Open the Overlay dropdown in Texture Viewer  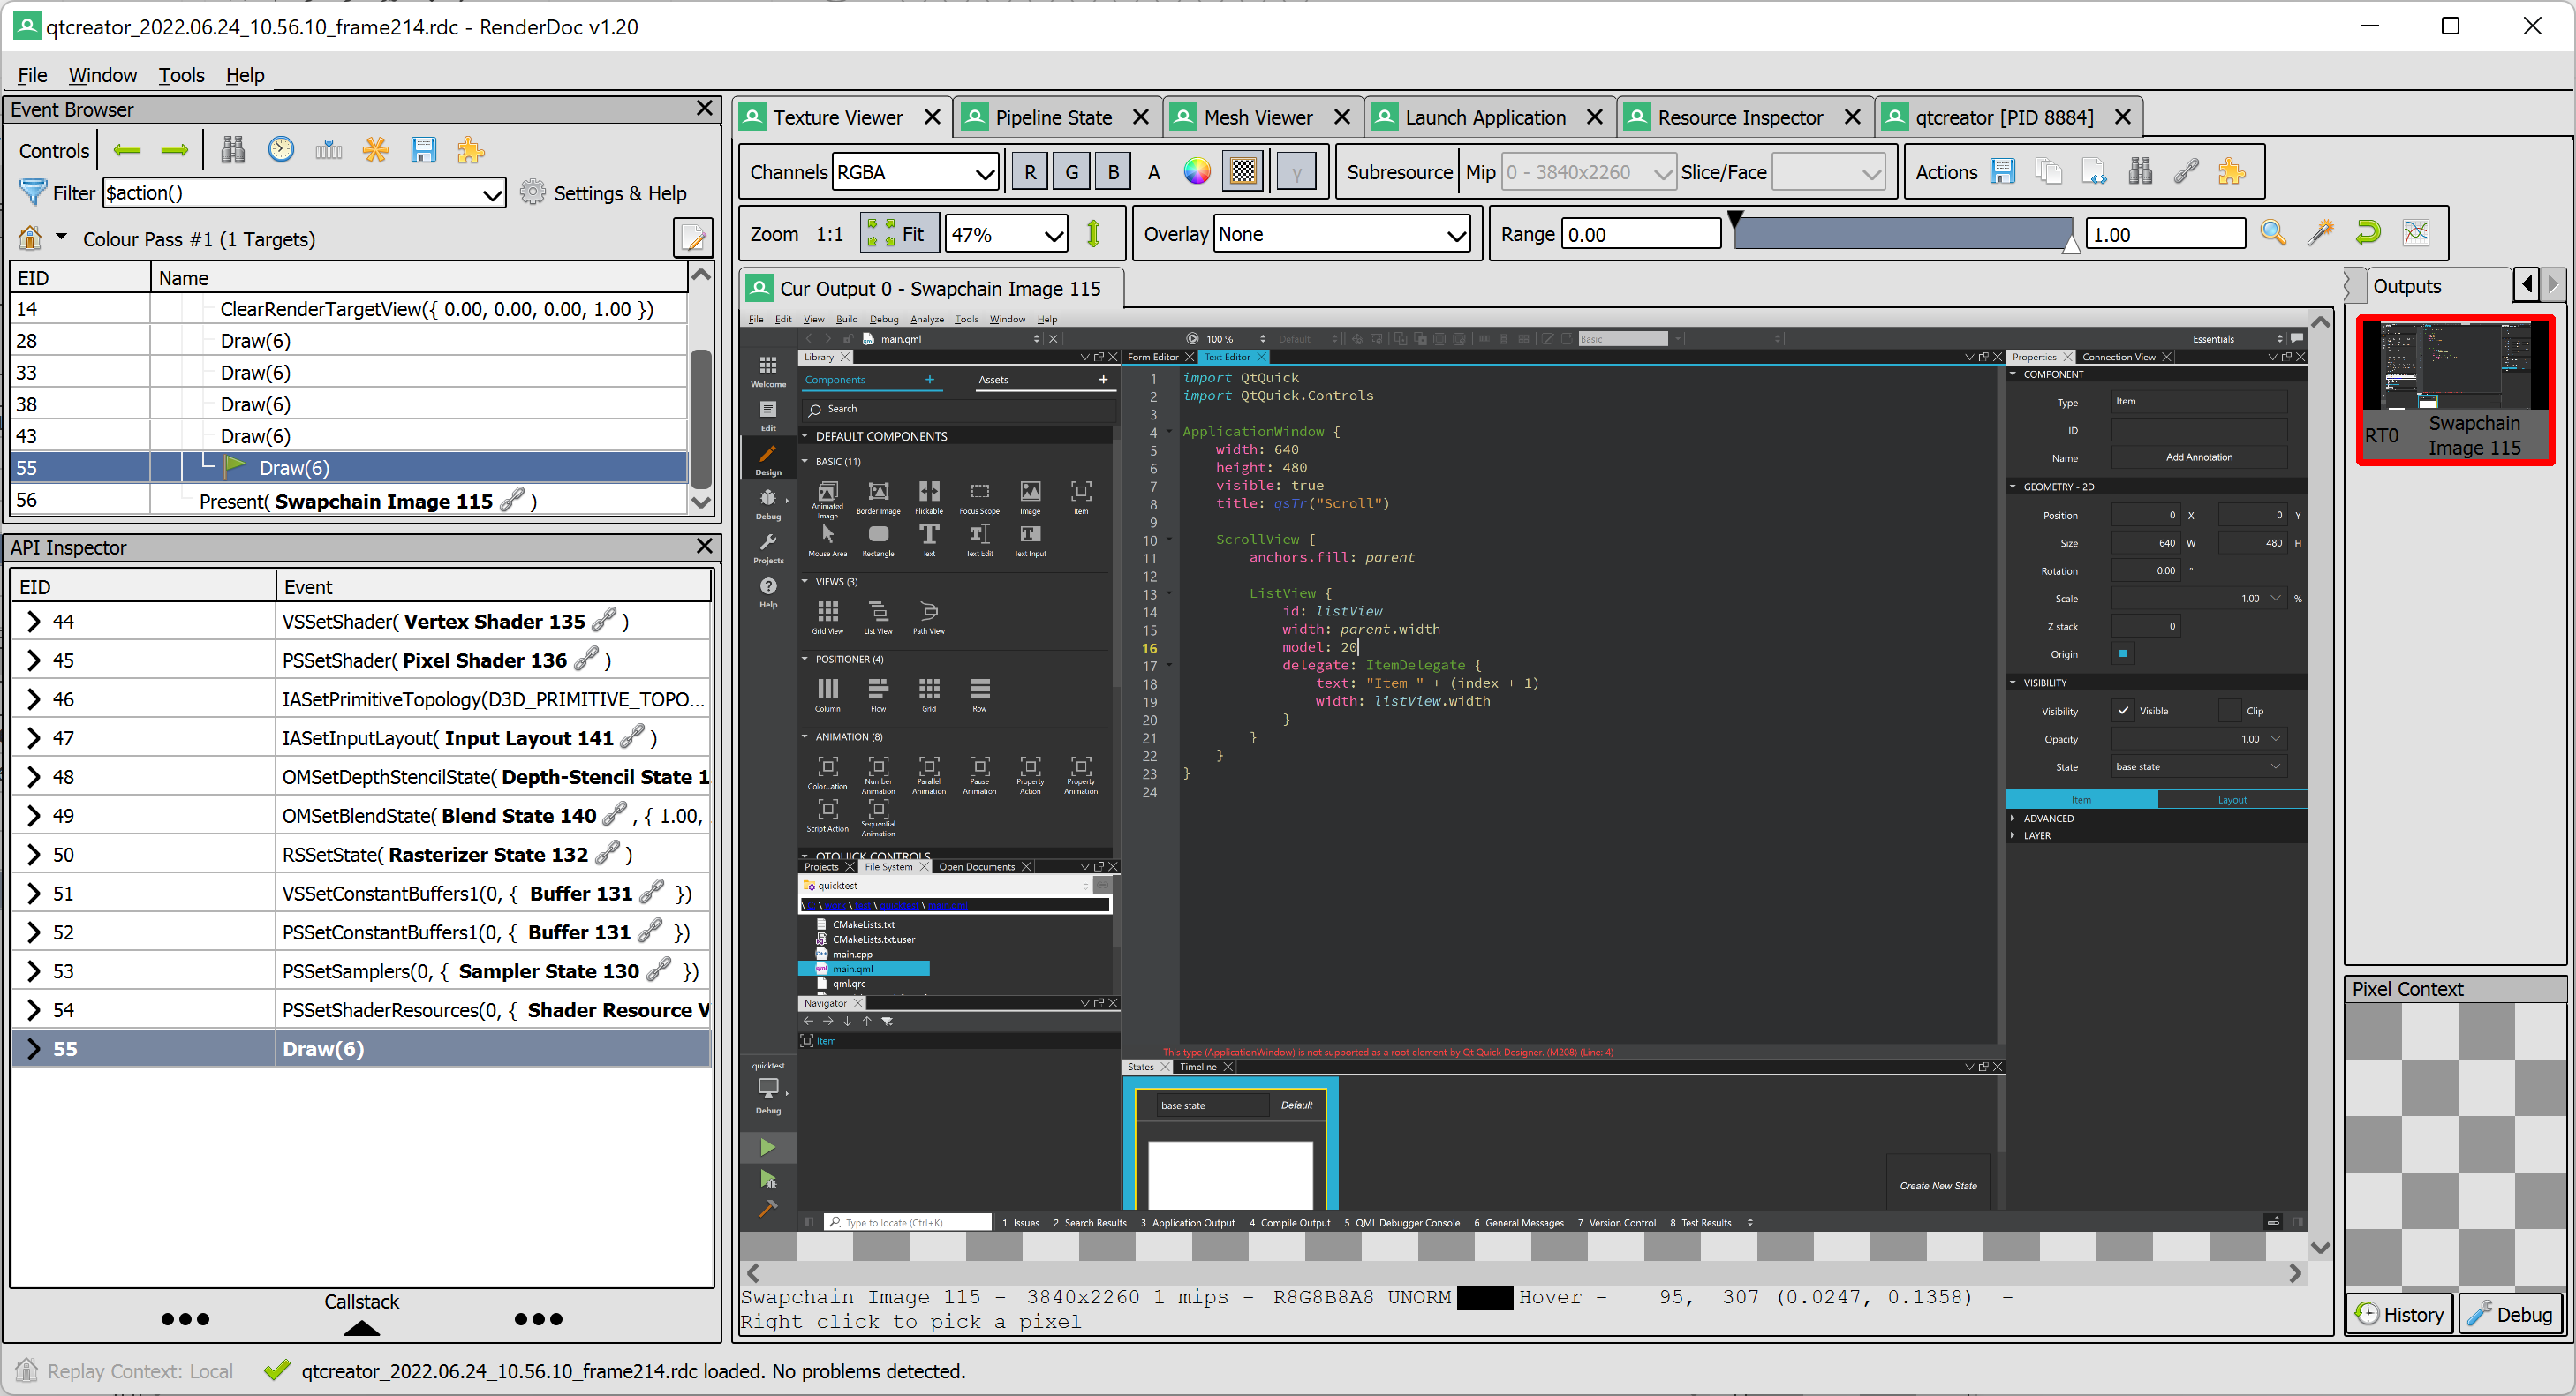(1340, 233)
